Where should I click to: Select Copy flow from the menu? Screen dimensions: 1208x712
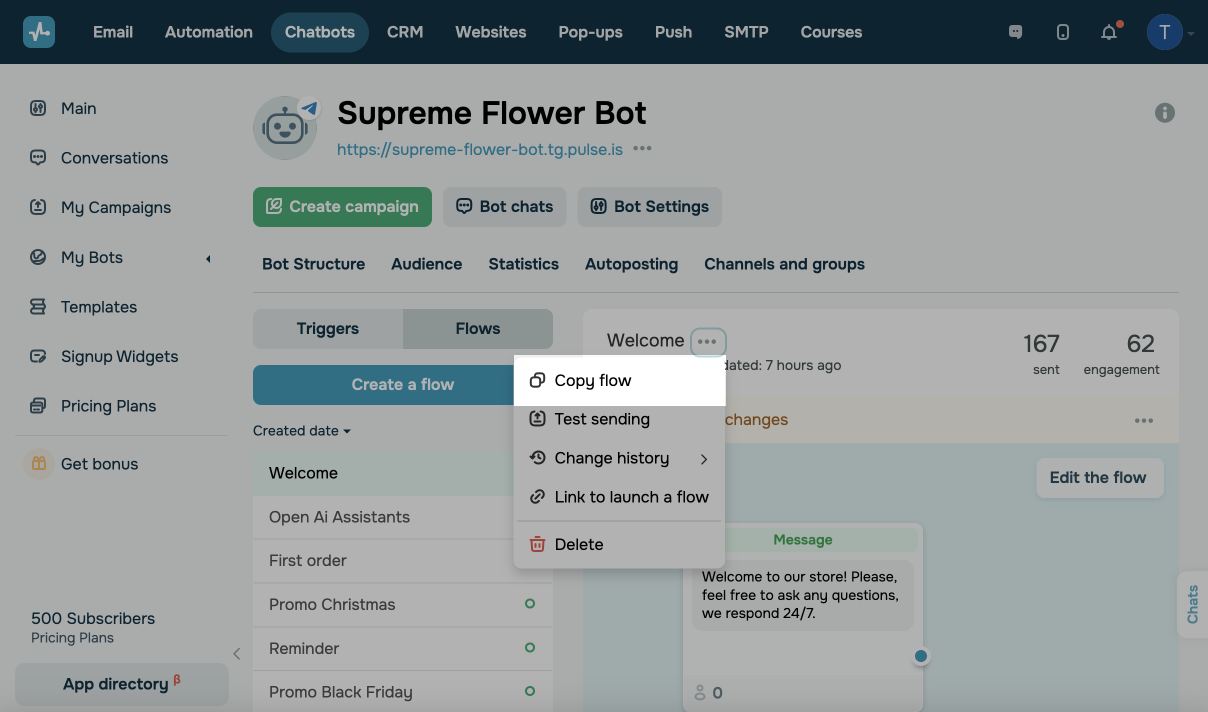[x=593, y=381]
